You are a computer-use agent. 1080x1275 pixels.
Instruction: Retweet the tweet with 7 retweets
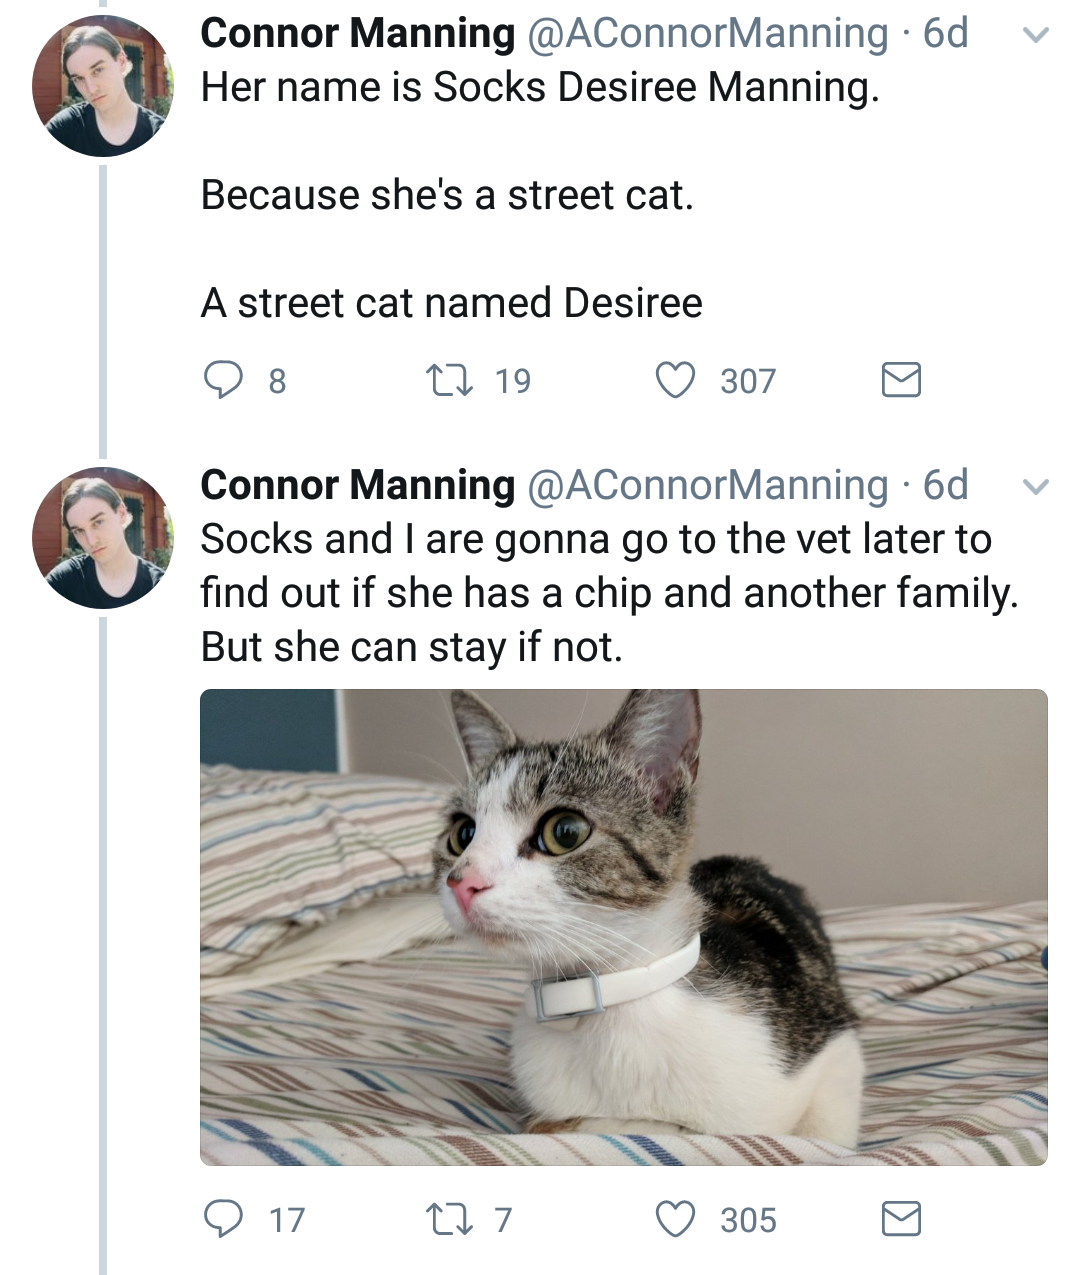(441, 1219)
